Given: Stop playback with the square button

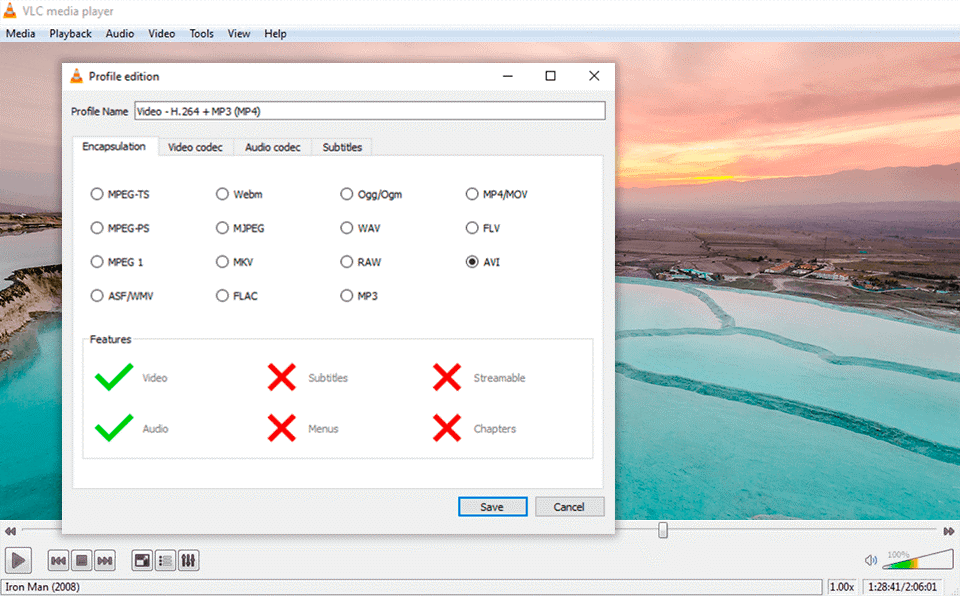Looking at the screenshot, I should point(81,560).
